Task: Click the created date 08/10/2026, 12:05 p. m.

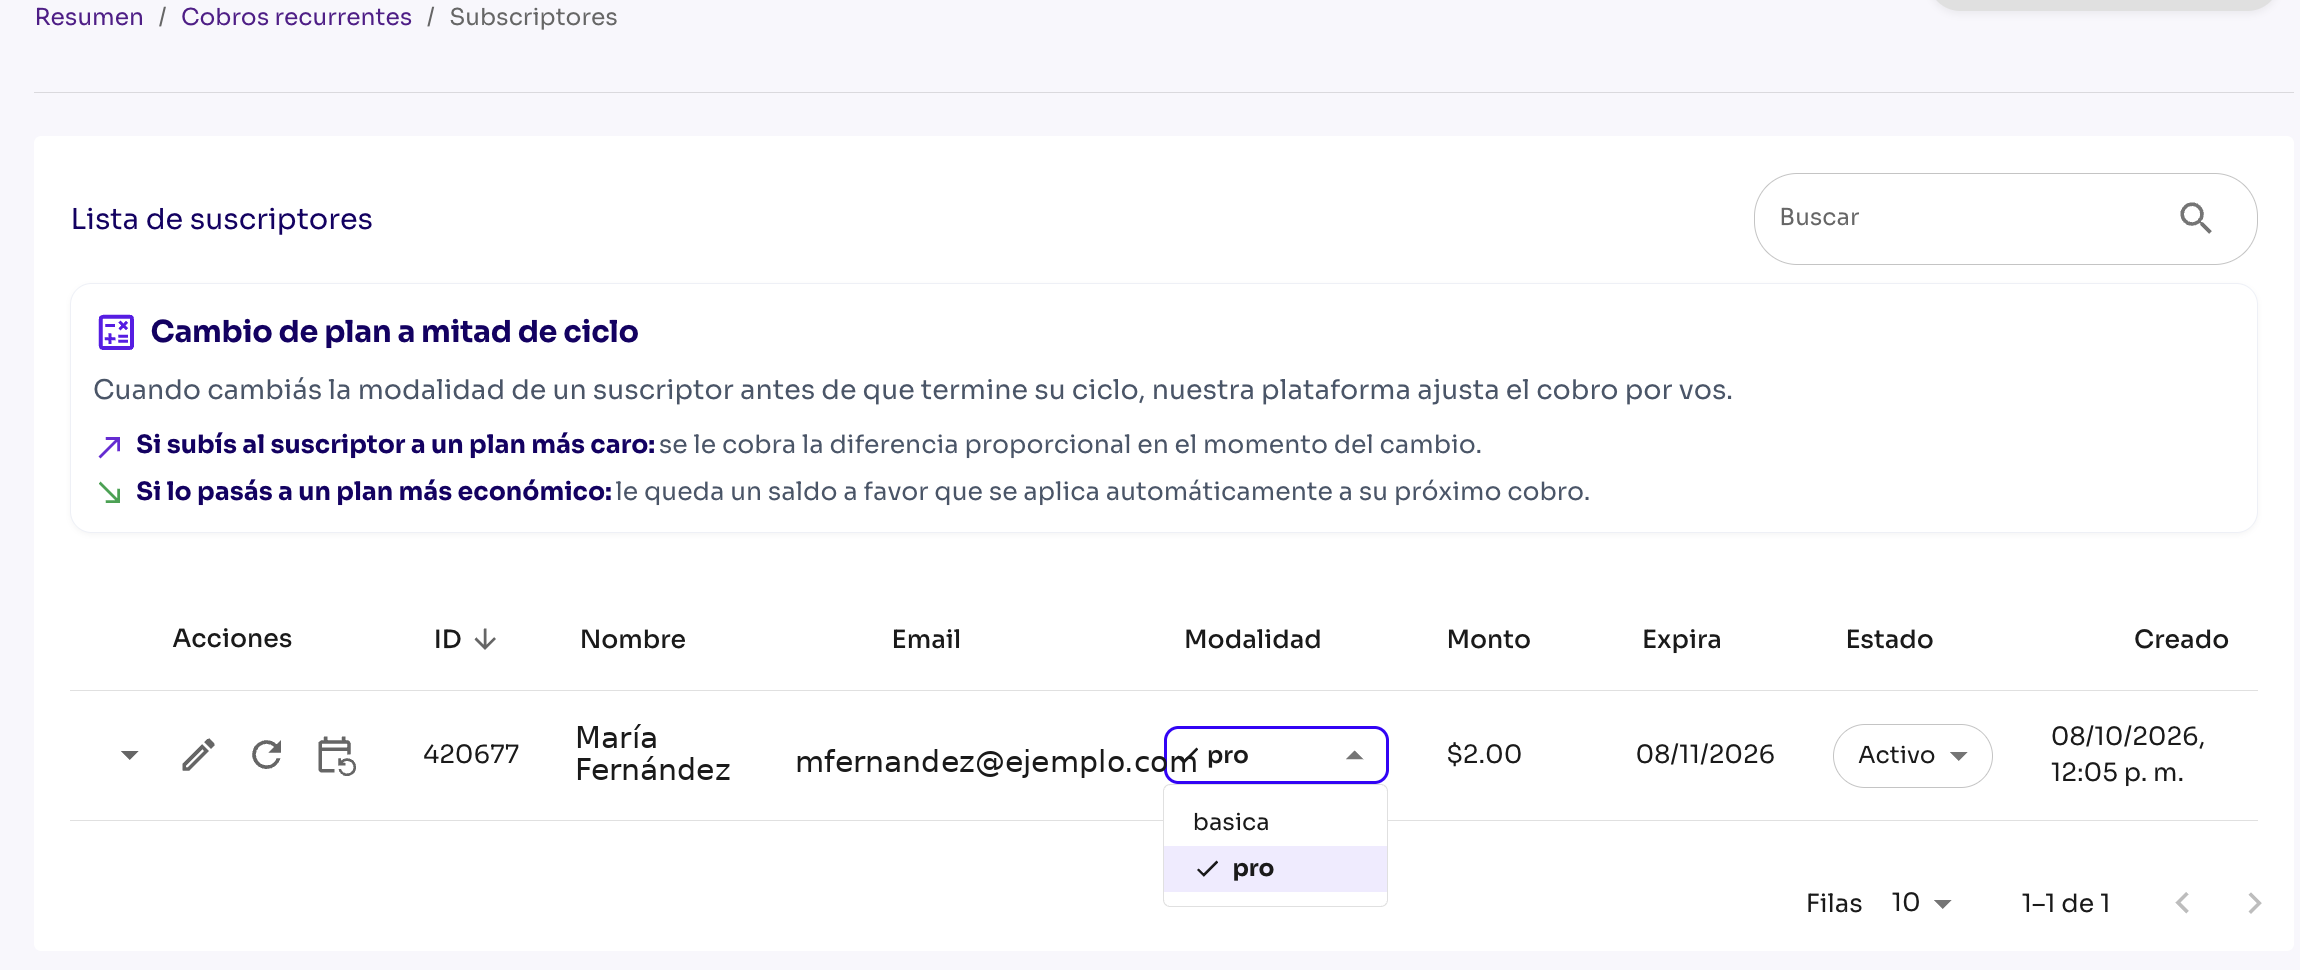Action: click(x=2128, y=754)
